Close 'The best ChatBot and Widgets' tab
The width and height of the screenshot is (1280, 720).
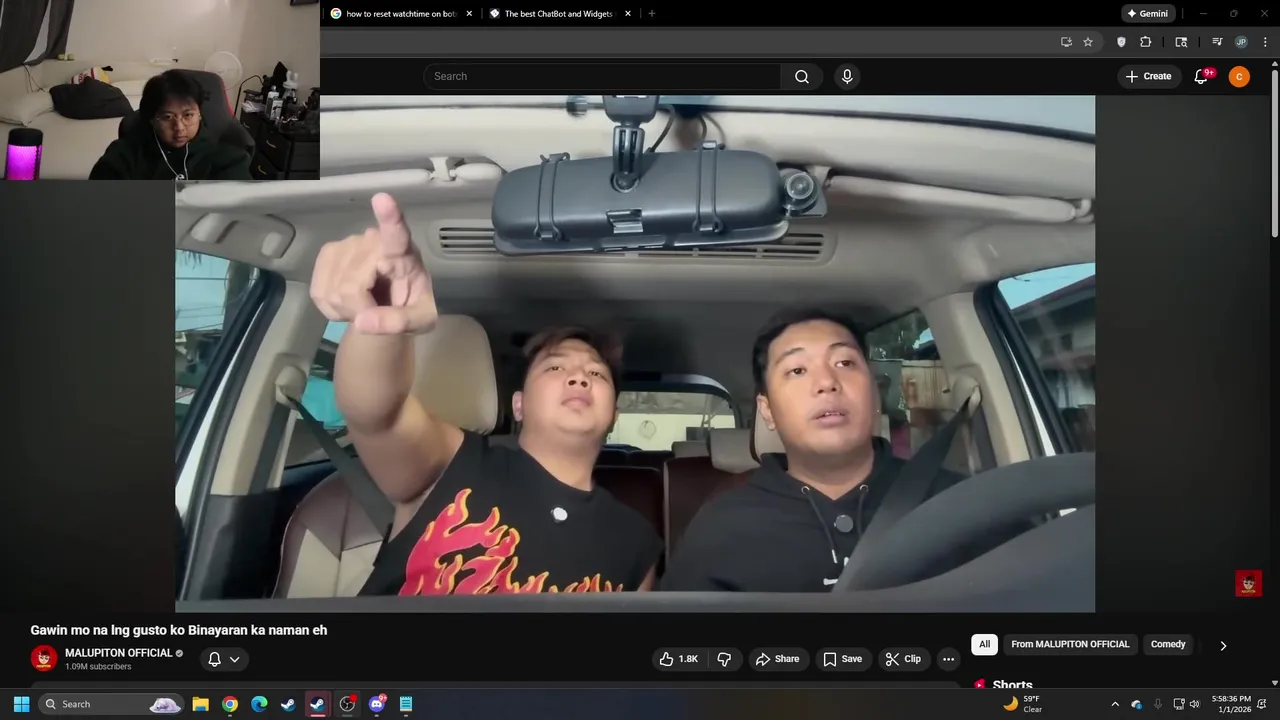[628, 14]
